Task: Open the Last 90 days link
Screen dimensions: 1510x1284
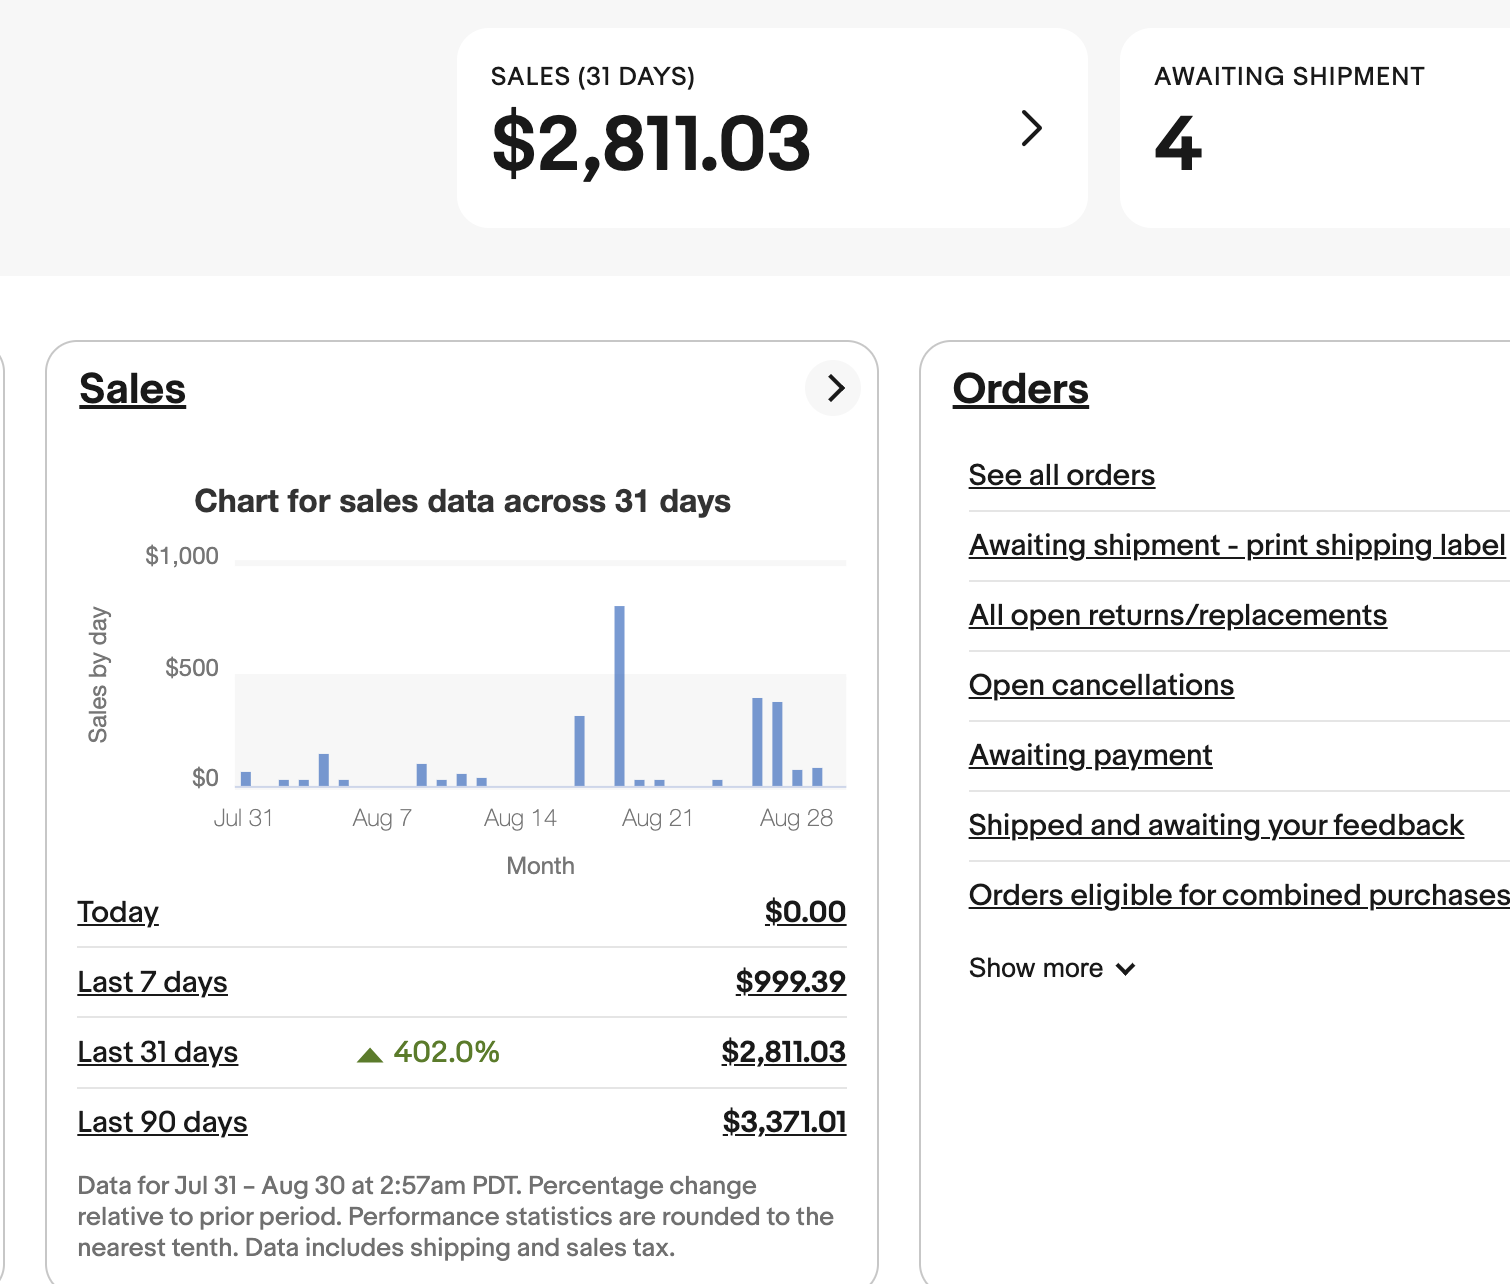Action: (x=162, y=1122)
